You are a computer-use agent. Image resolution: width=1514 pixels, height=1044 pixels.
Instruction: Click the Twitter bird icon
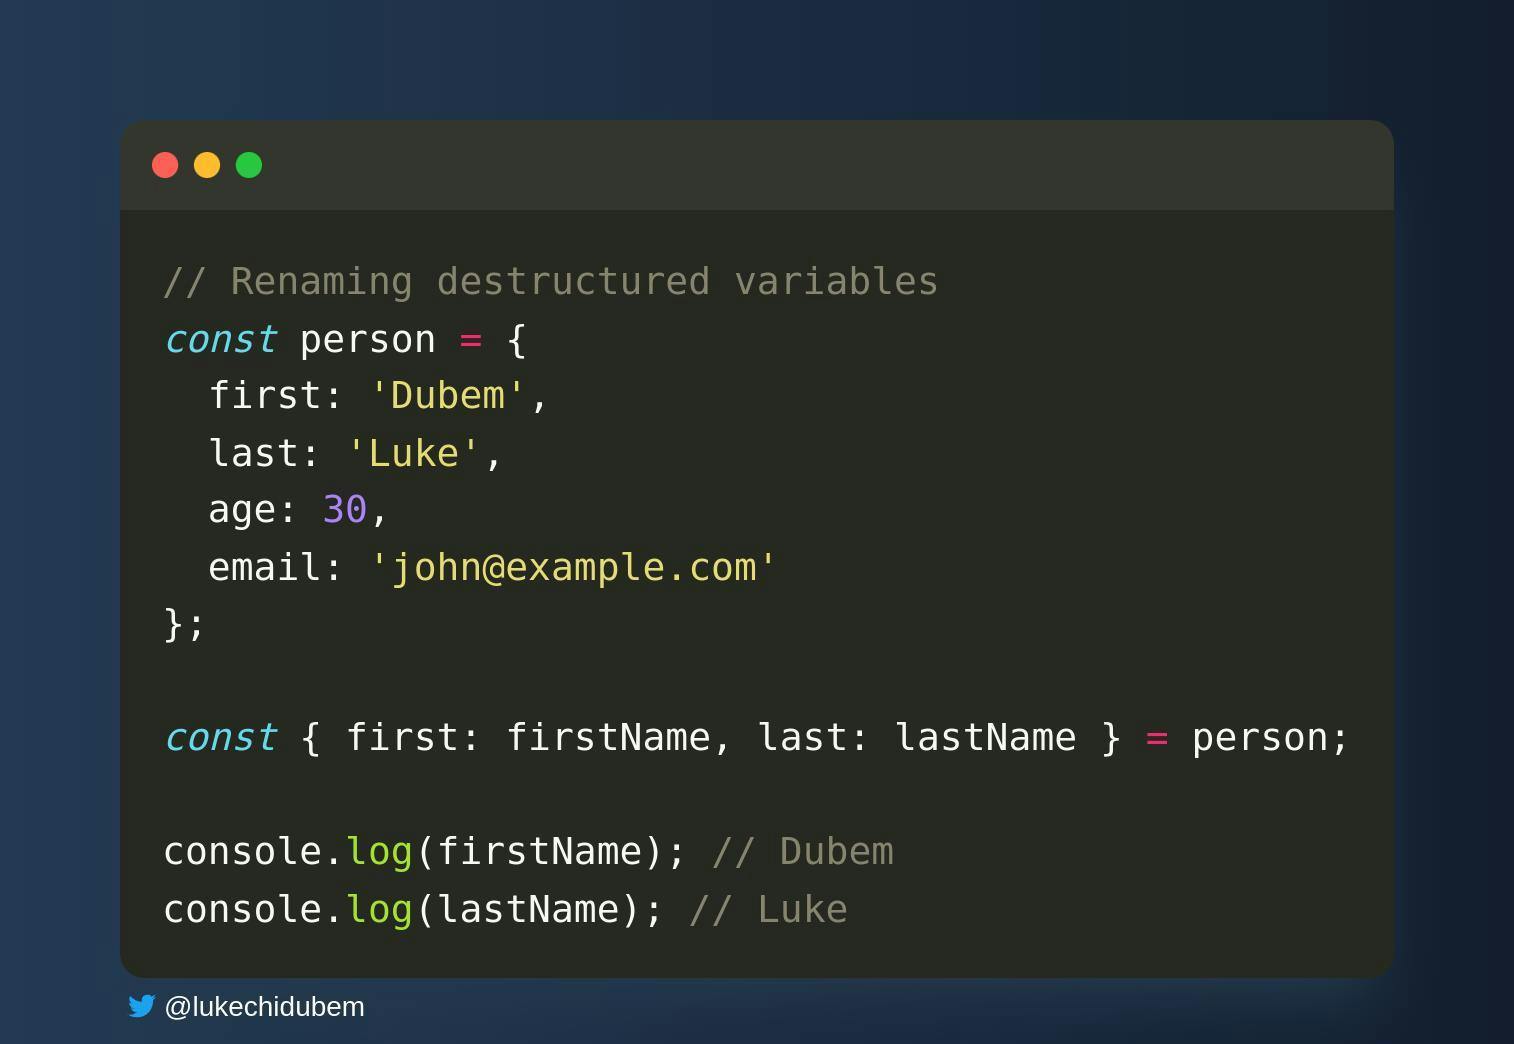142,1006
